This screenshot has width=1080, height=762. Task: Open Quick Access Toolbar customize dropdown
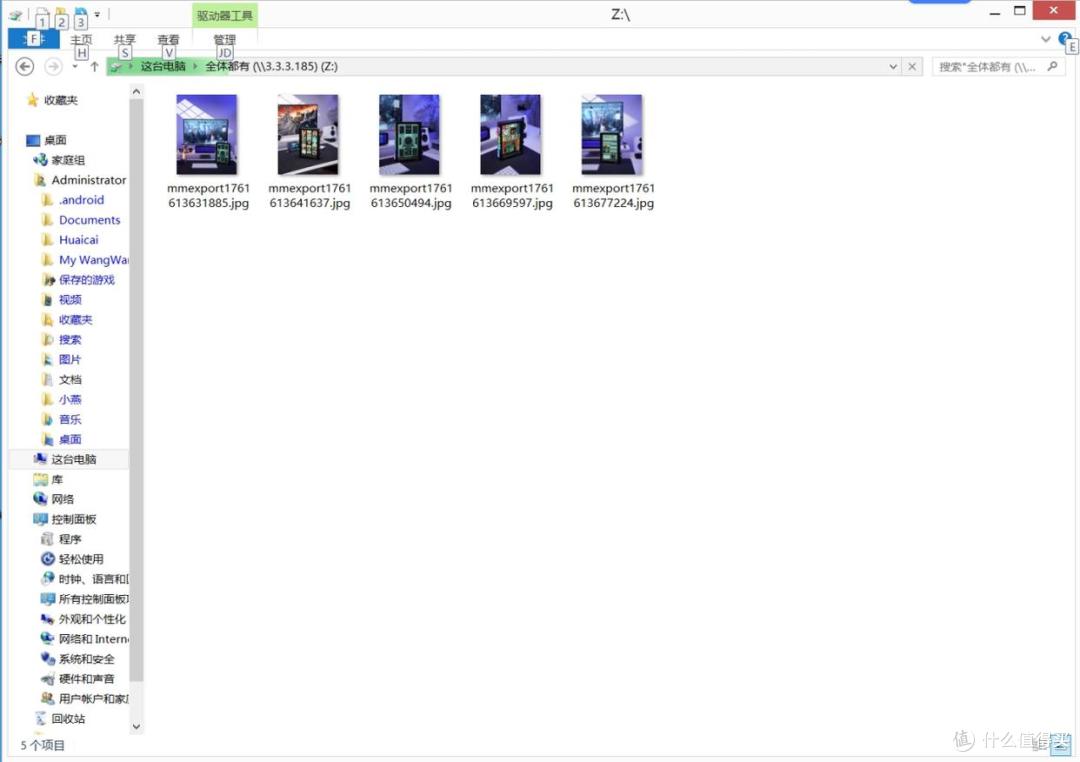point(98,14)
